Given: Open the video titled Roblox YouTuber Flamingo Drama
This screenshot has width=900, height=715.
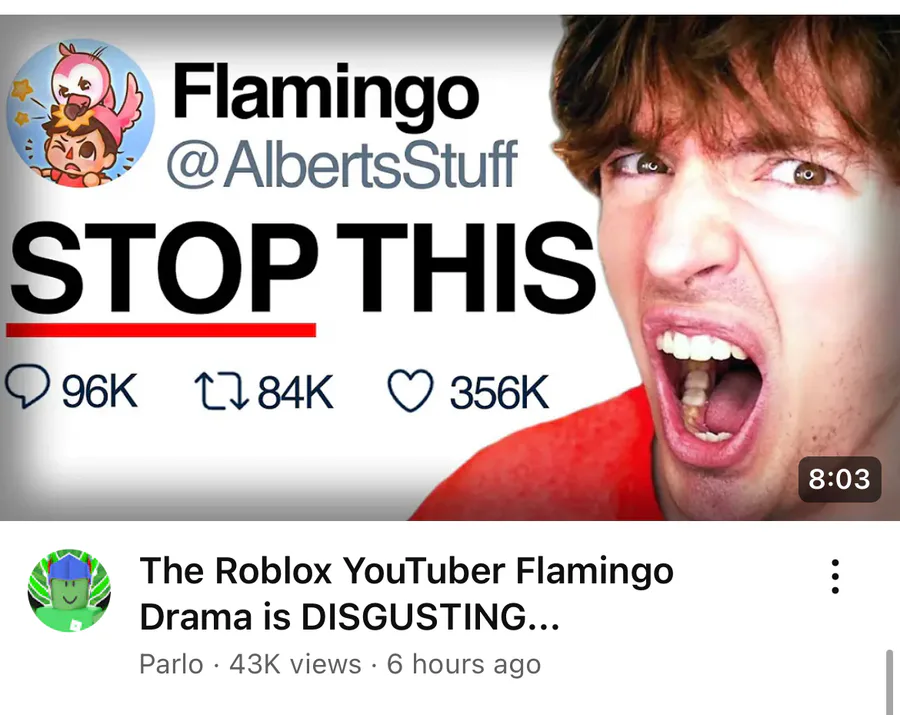Looking at the screenshot, I should [406, 594].
